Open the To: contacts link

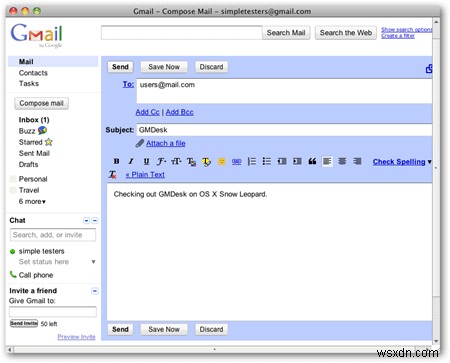point(128,84)
